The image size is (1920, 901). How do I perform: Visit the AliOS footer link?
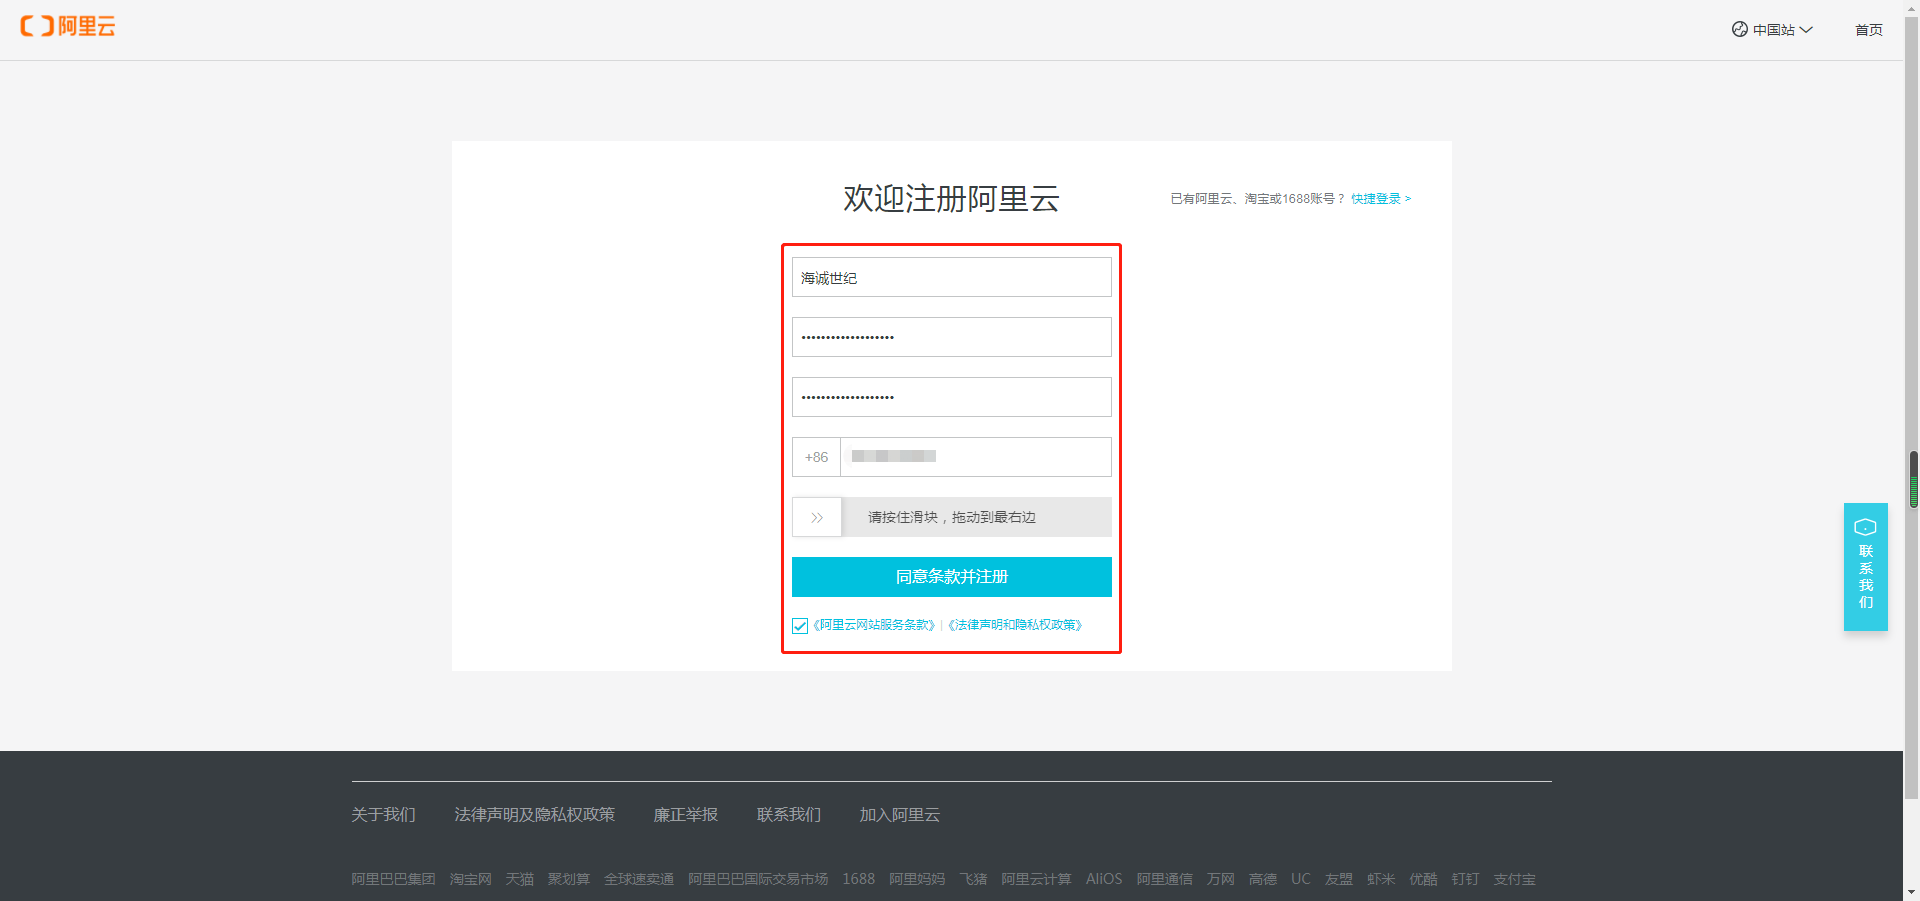click(x=1104, y=879)
